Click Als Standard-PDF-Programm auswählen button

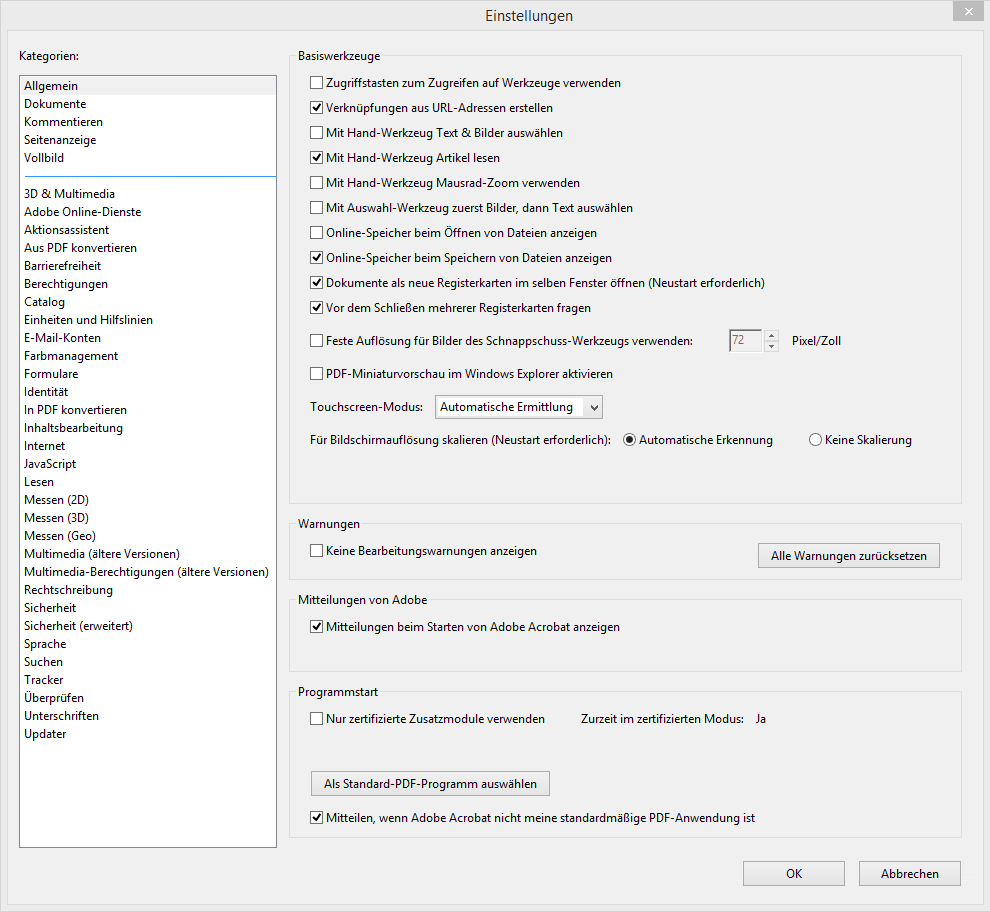(430, 784)
